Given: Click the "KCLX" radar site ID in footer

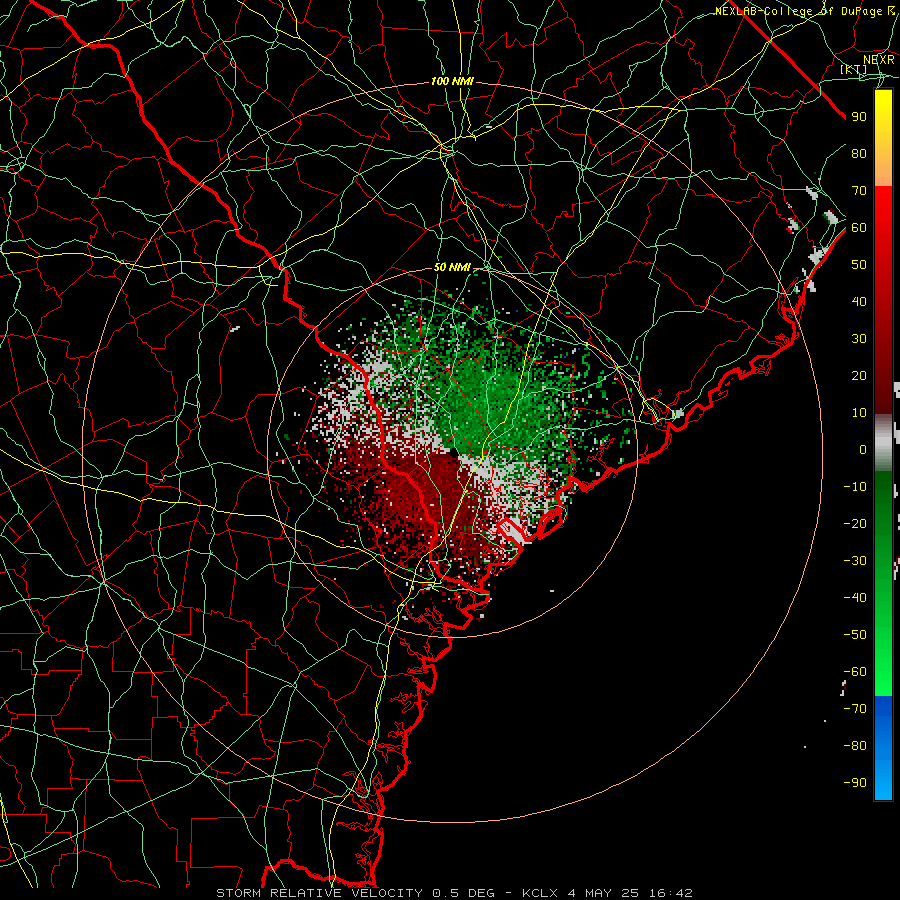Looking at the screenshot, I should (x=540, y=893).
